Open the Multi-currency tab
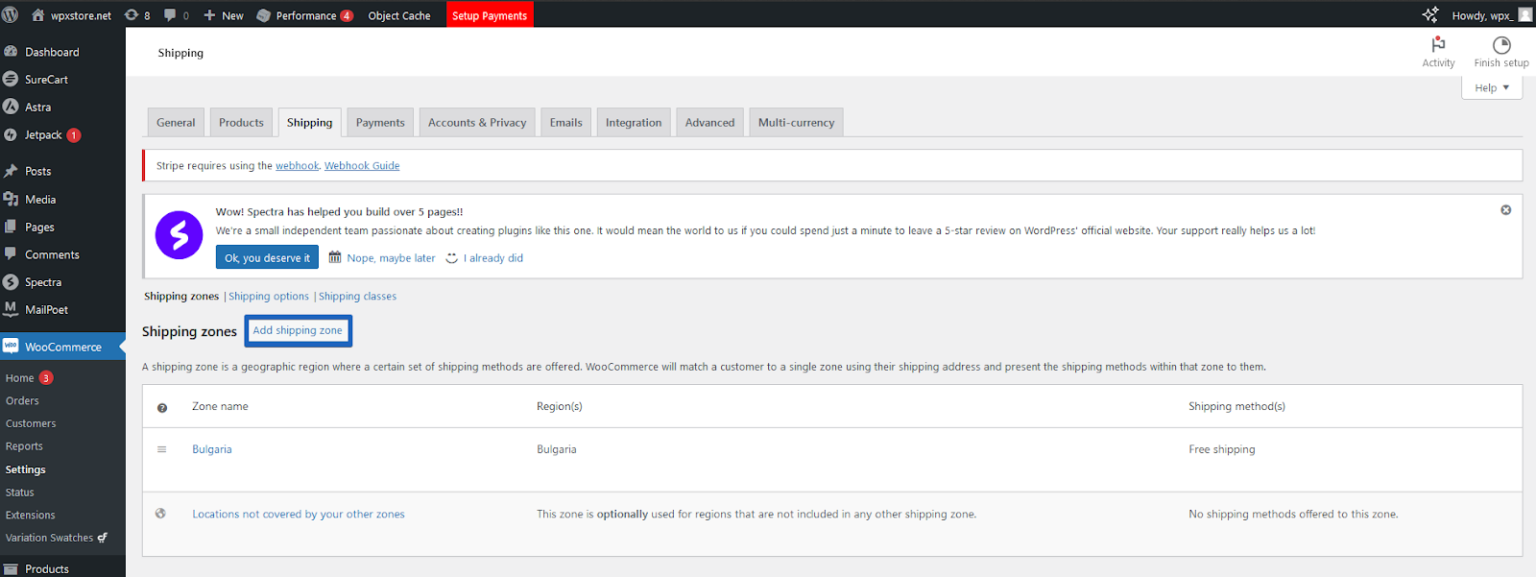Screen dimensions: 1536x577 [795, 123]
